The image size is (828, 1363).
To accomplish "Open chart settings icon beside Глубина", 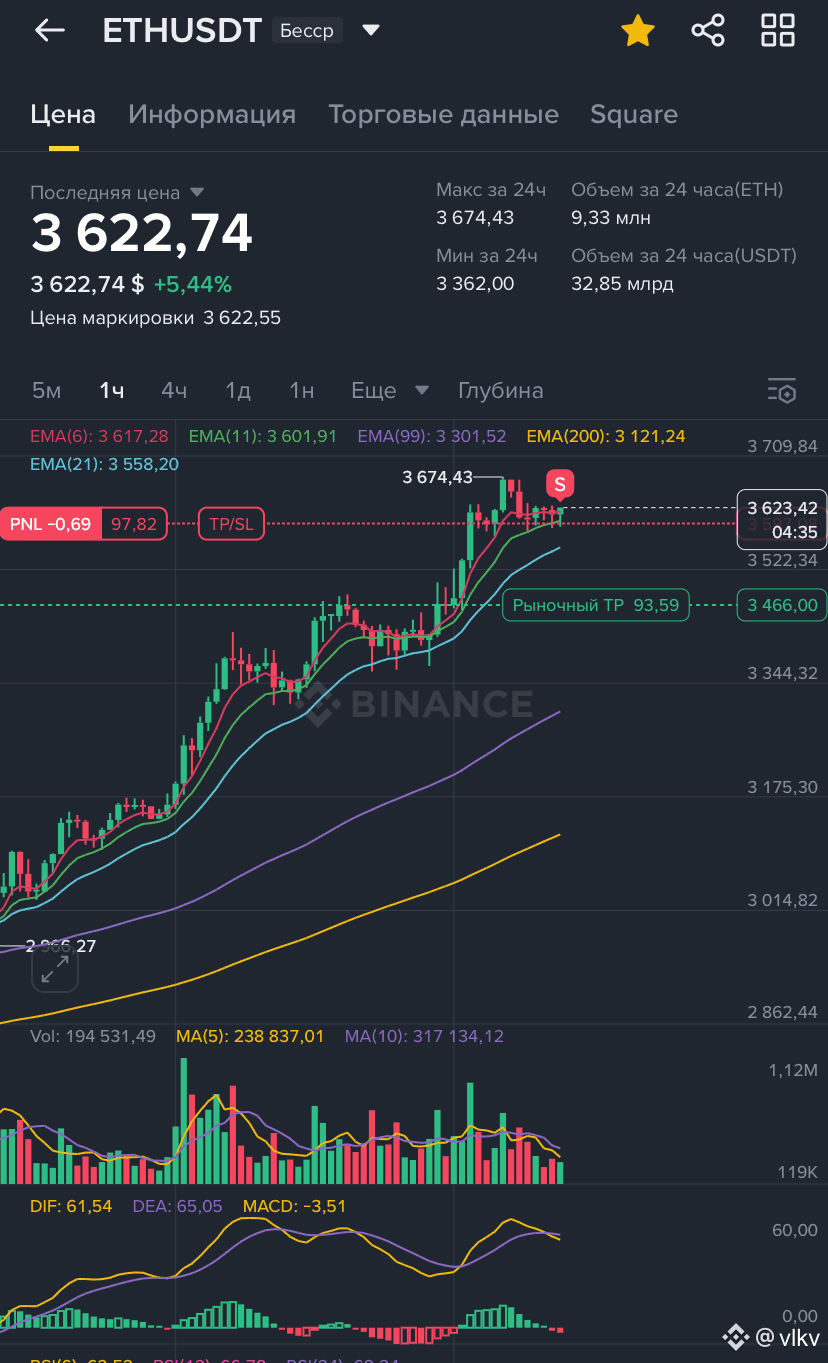I will pyautogui.click(x=782, y=391).
